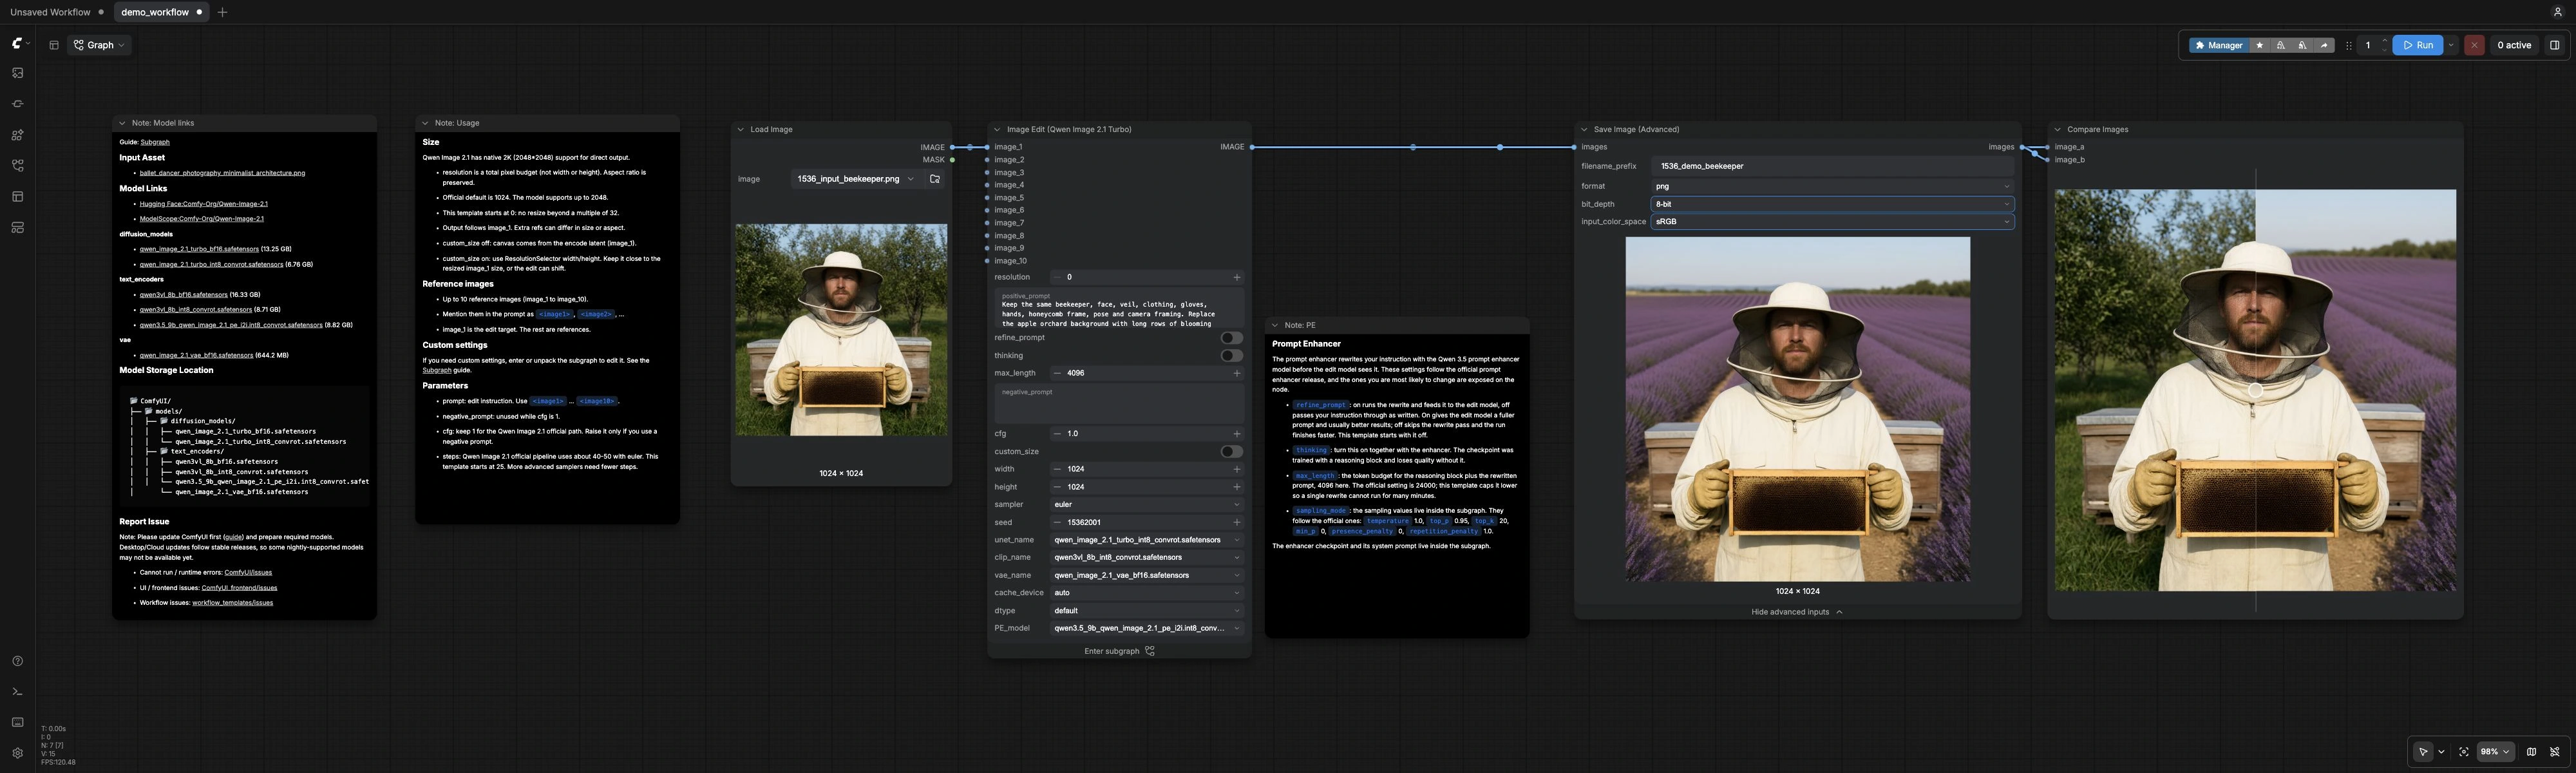The image size is (2576, 773).
Task: Open the Hugging Face Qwen-Image-2.1 link
Action: tap(203, 204)
